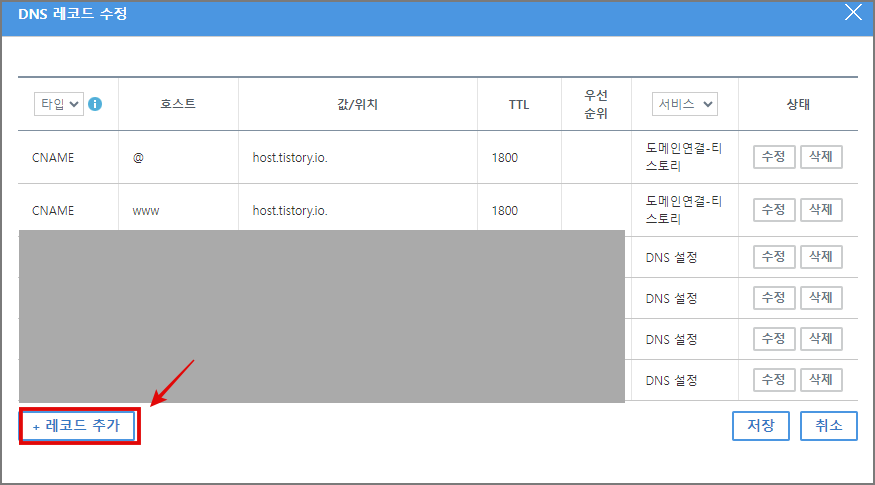Click TTL 1800 in the www row
875x485 pixels.
[504, 211]
